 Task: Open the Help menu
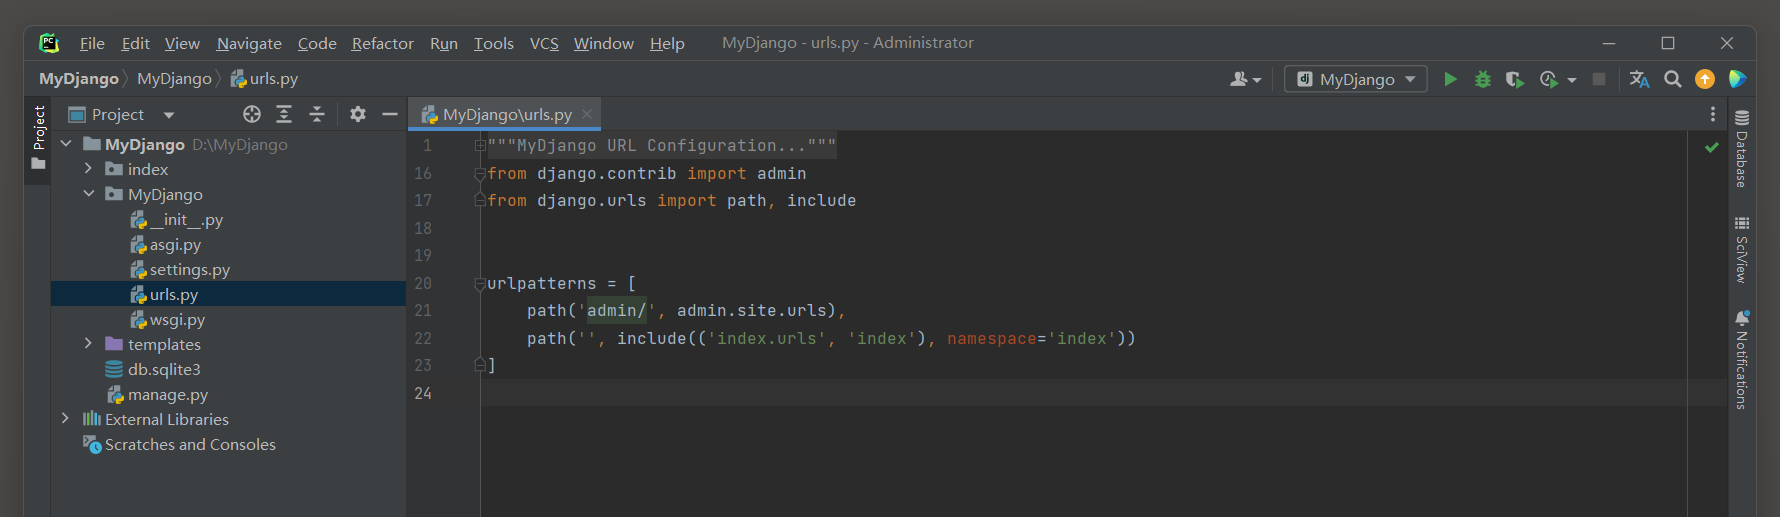[x=667, y=43]
